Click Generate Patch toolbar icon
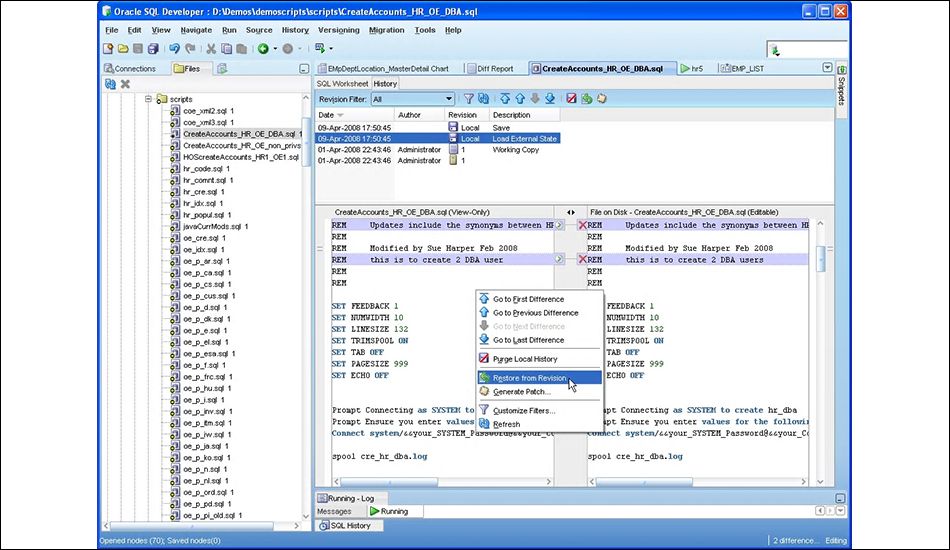 (602, 99)
